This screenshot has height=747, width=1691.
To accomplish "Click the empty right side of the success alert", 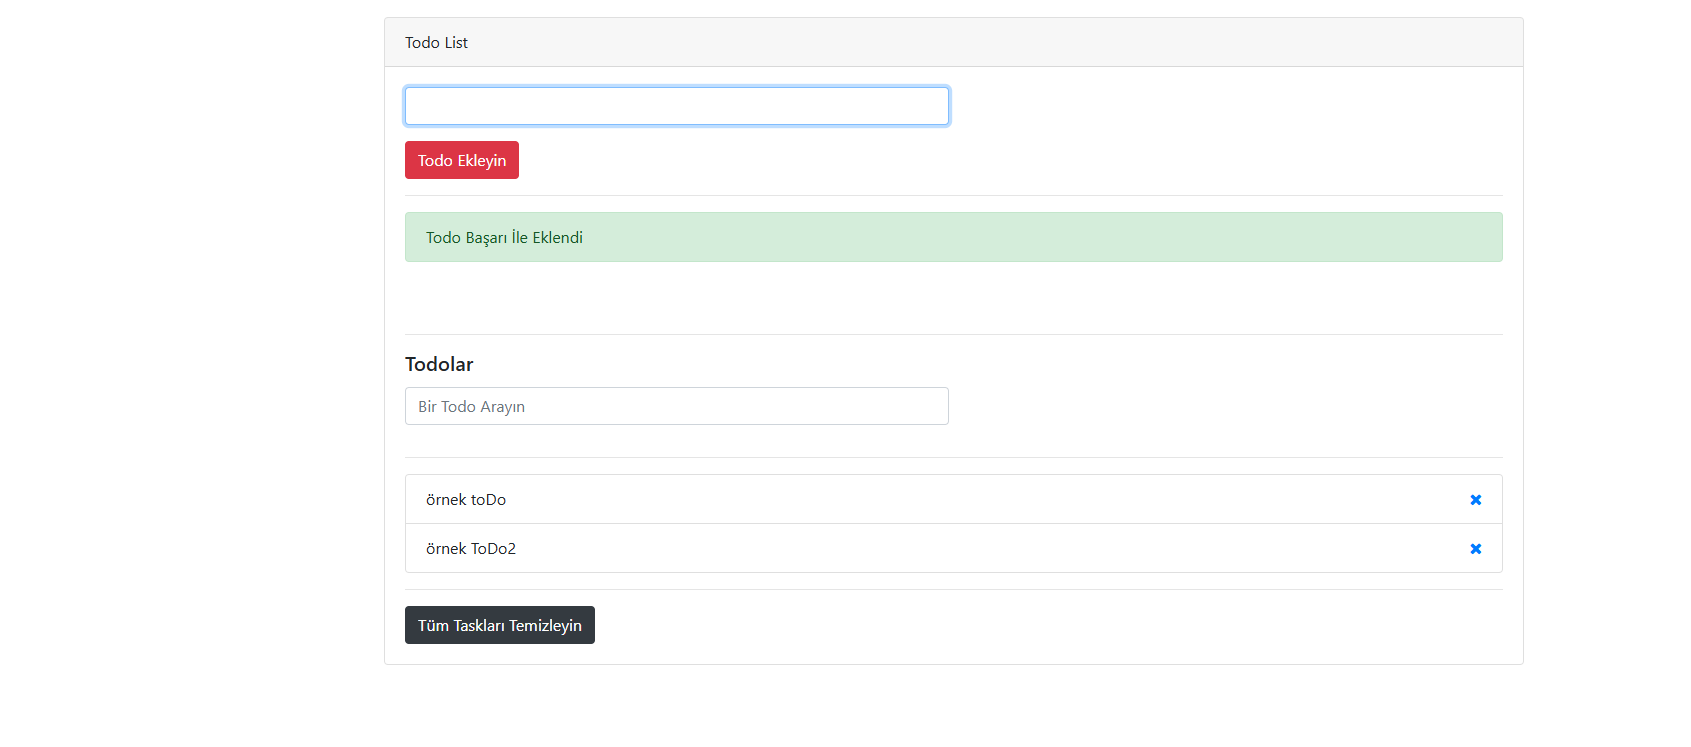I will point(1200,238).
